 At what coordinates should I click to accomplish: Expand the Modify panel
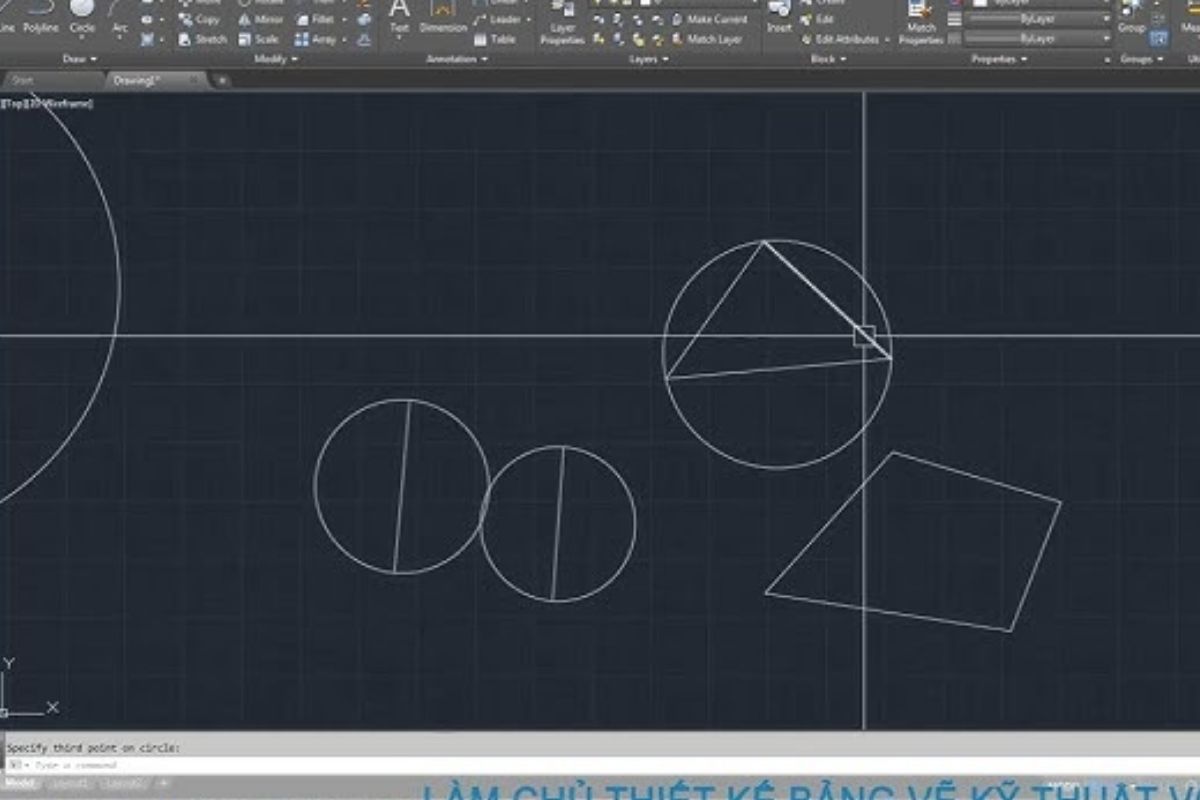click(x=274, y=59)
